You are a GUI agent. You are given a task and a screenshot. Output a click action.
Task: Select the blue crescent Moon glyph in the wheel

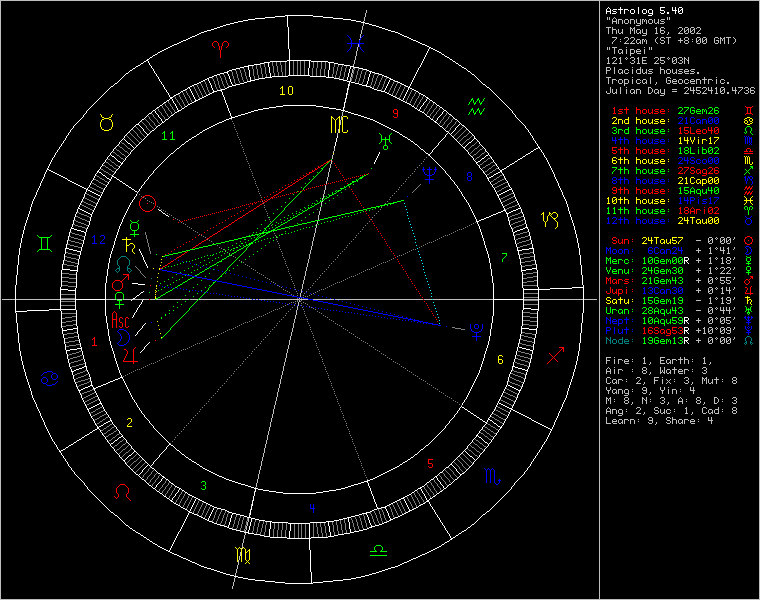click(124, 336)
